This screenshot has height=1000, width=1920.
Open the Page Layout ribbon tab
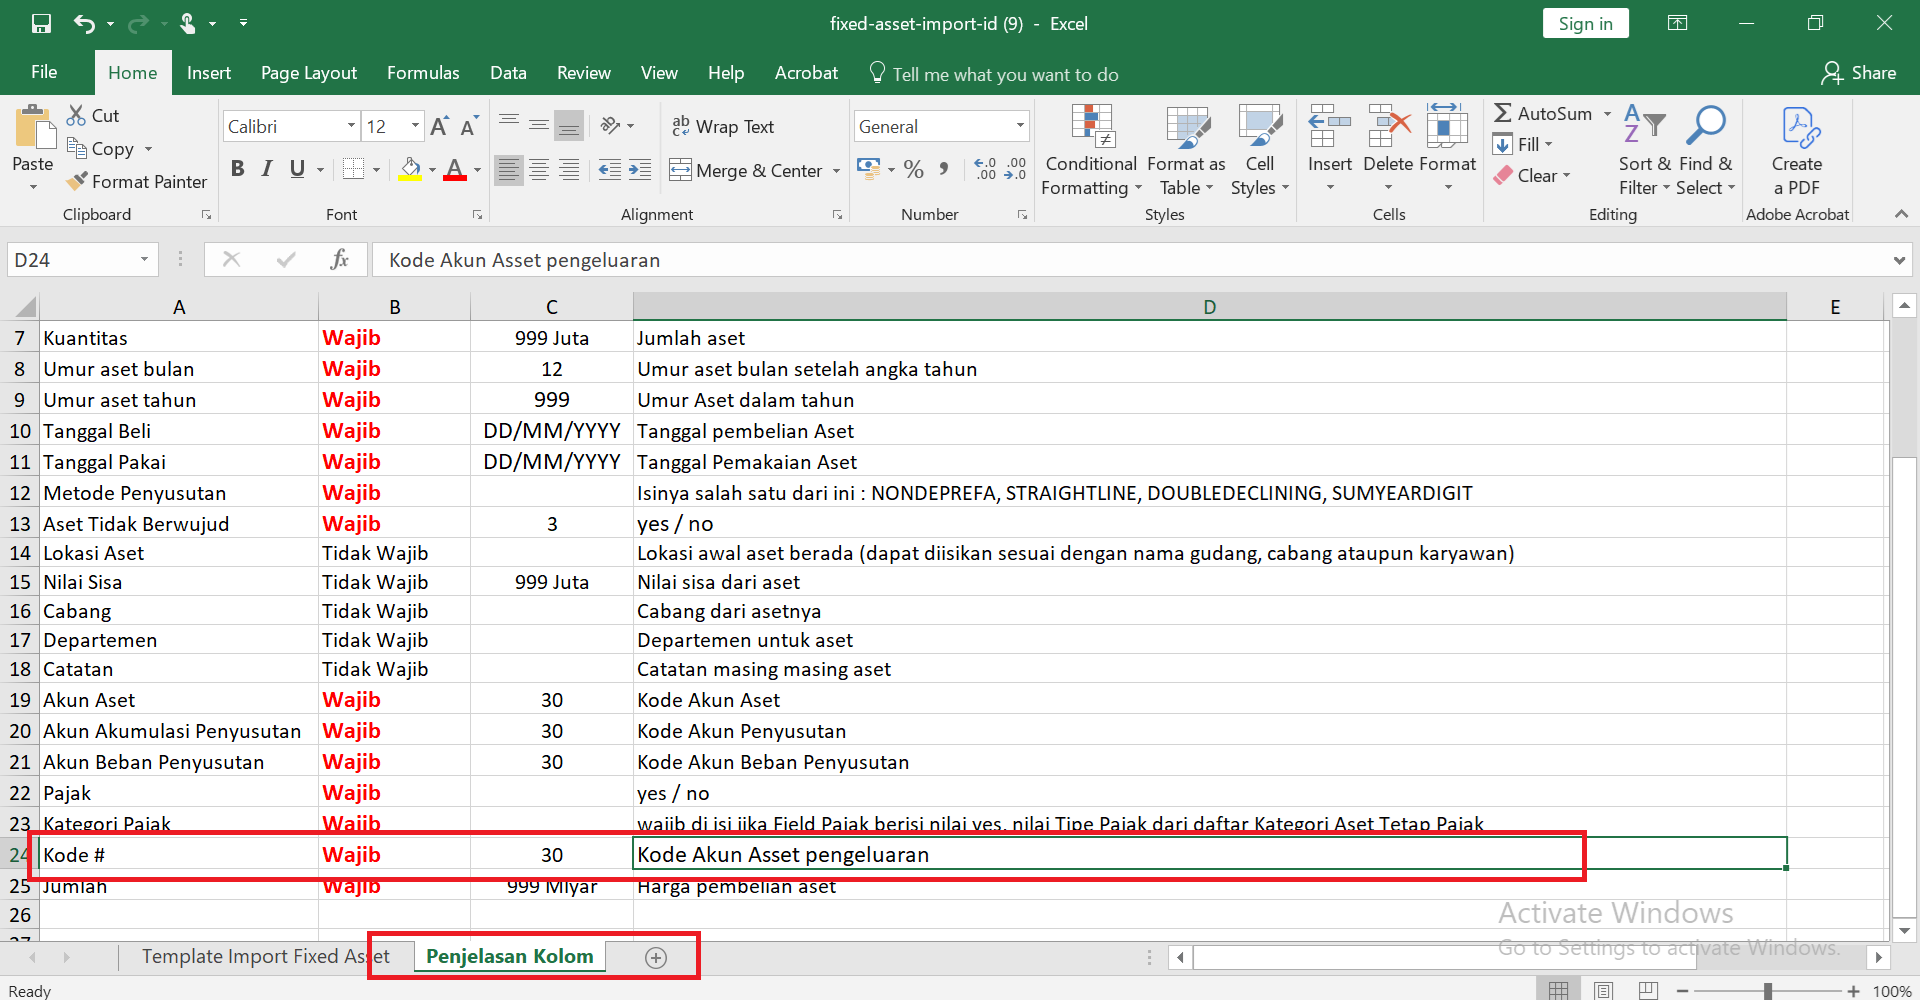click(308, 73)
